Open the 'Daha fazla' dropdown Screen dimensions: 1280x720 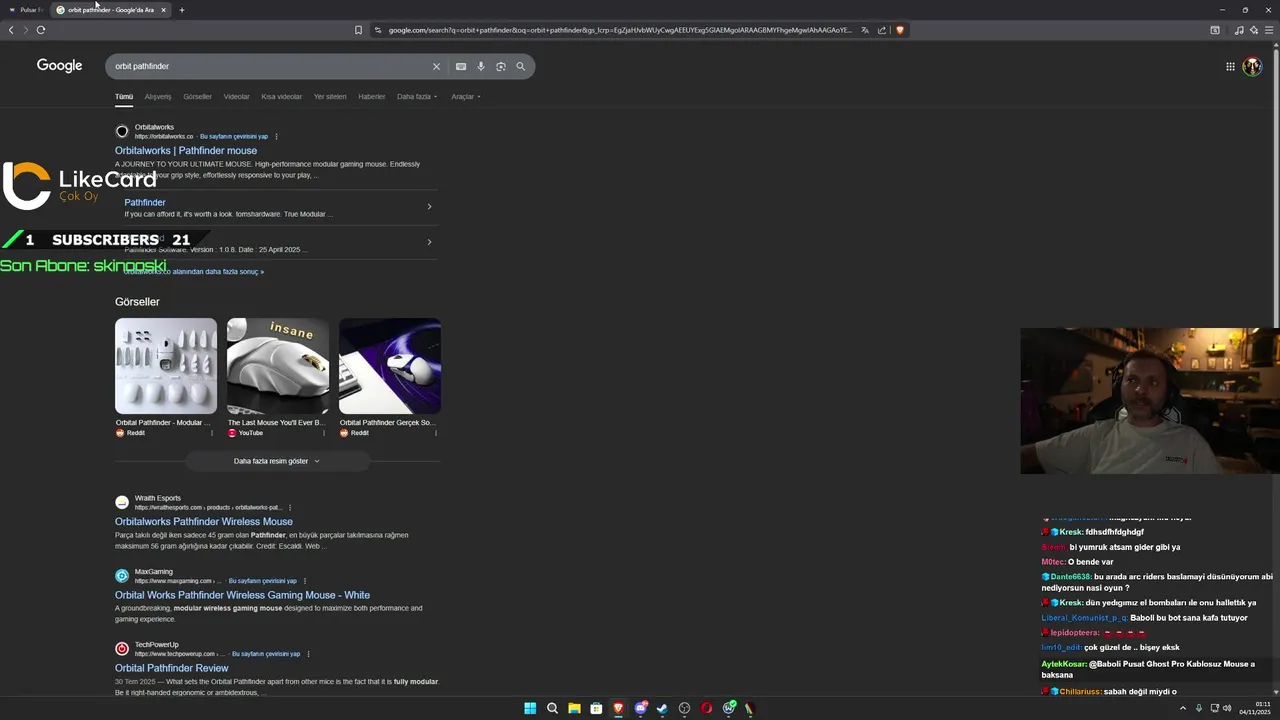417,97
